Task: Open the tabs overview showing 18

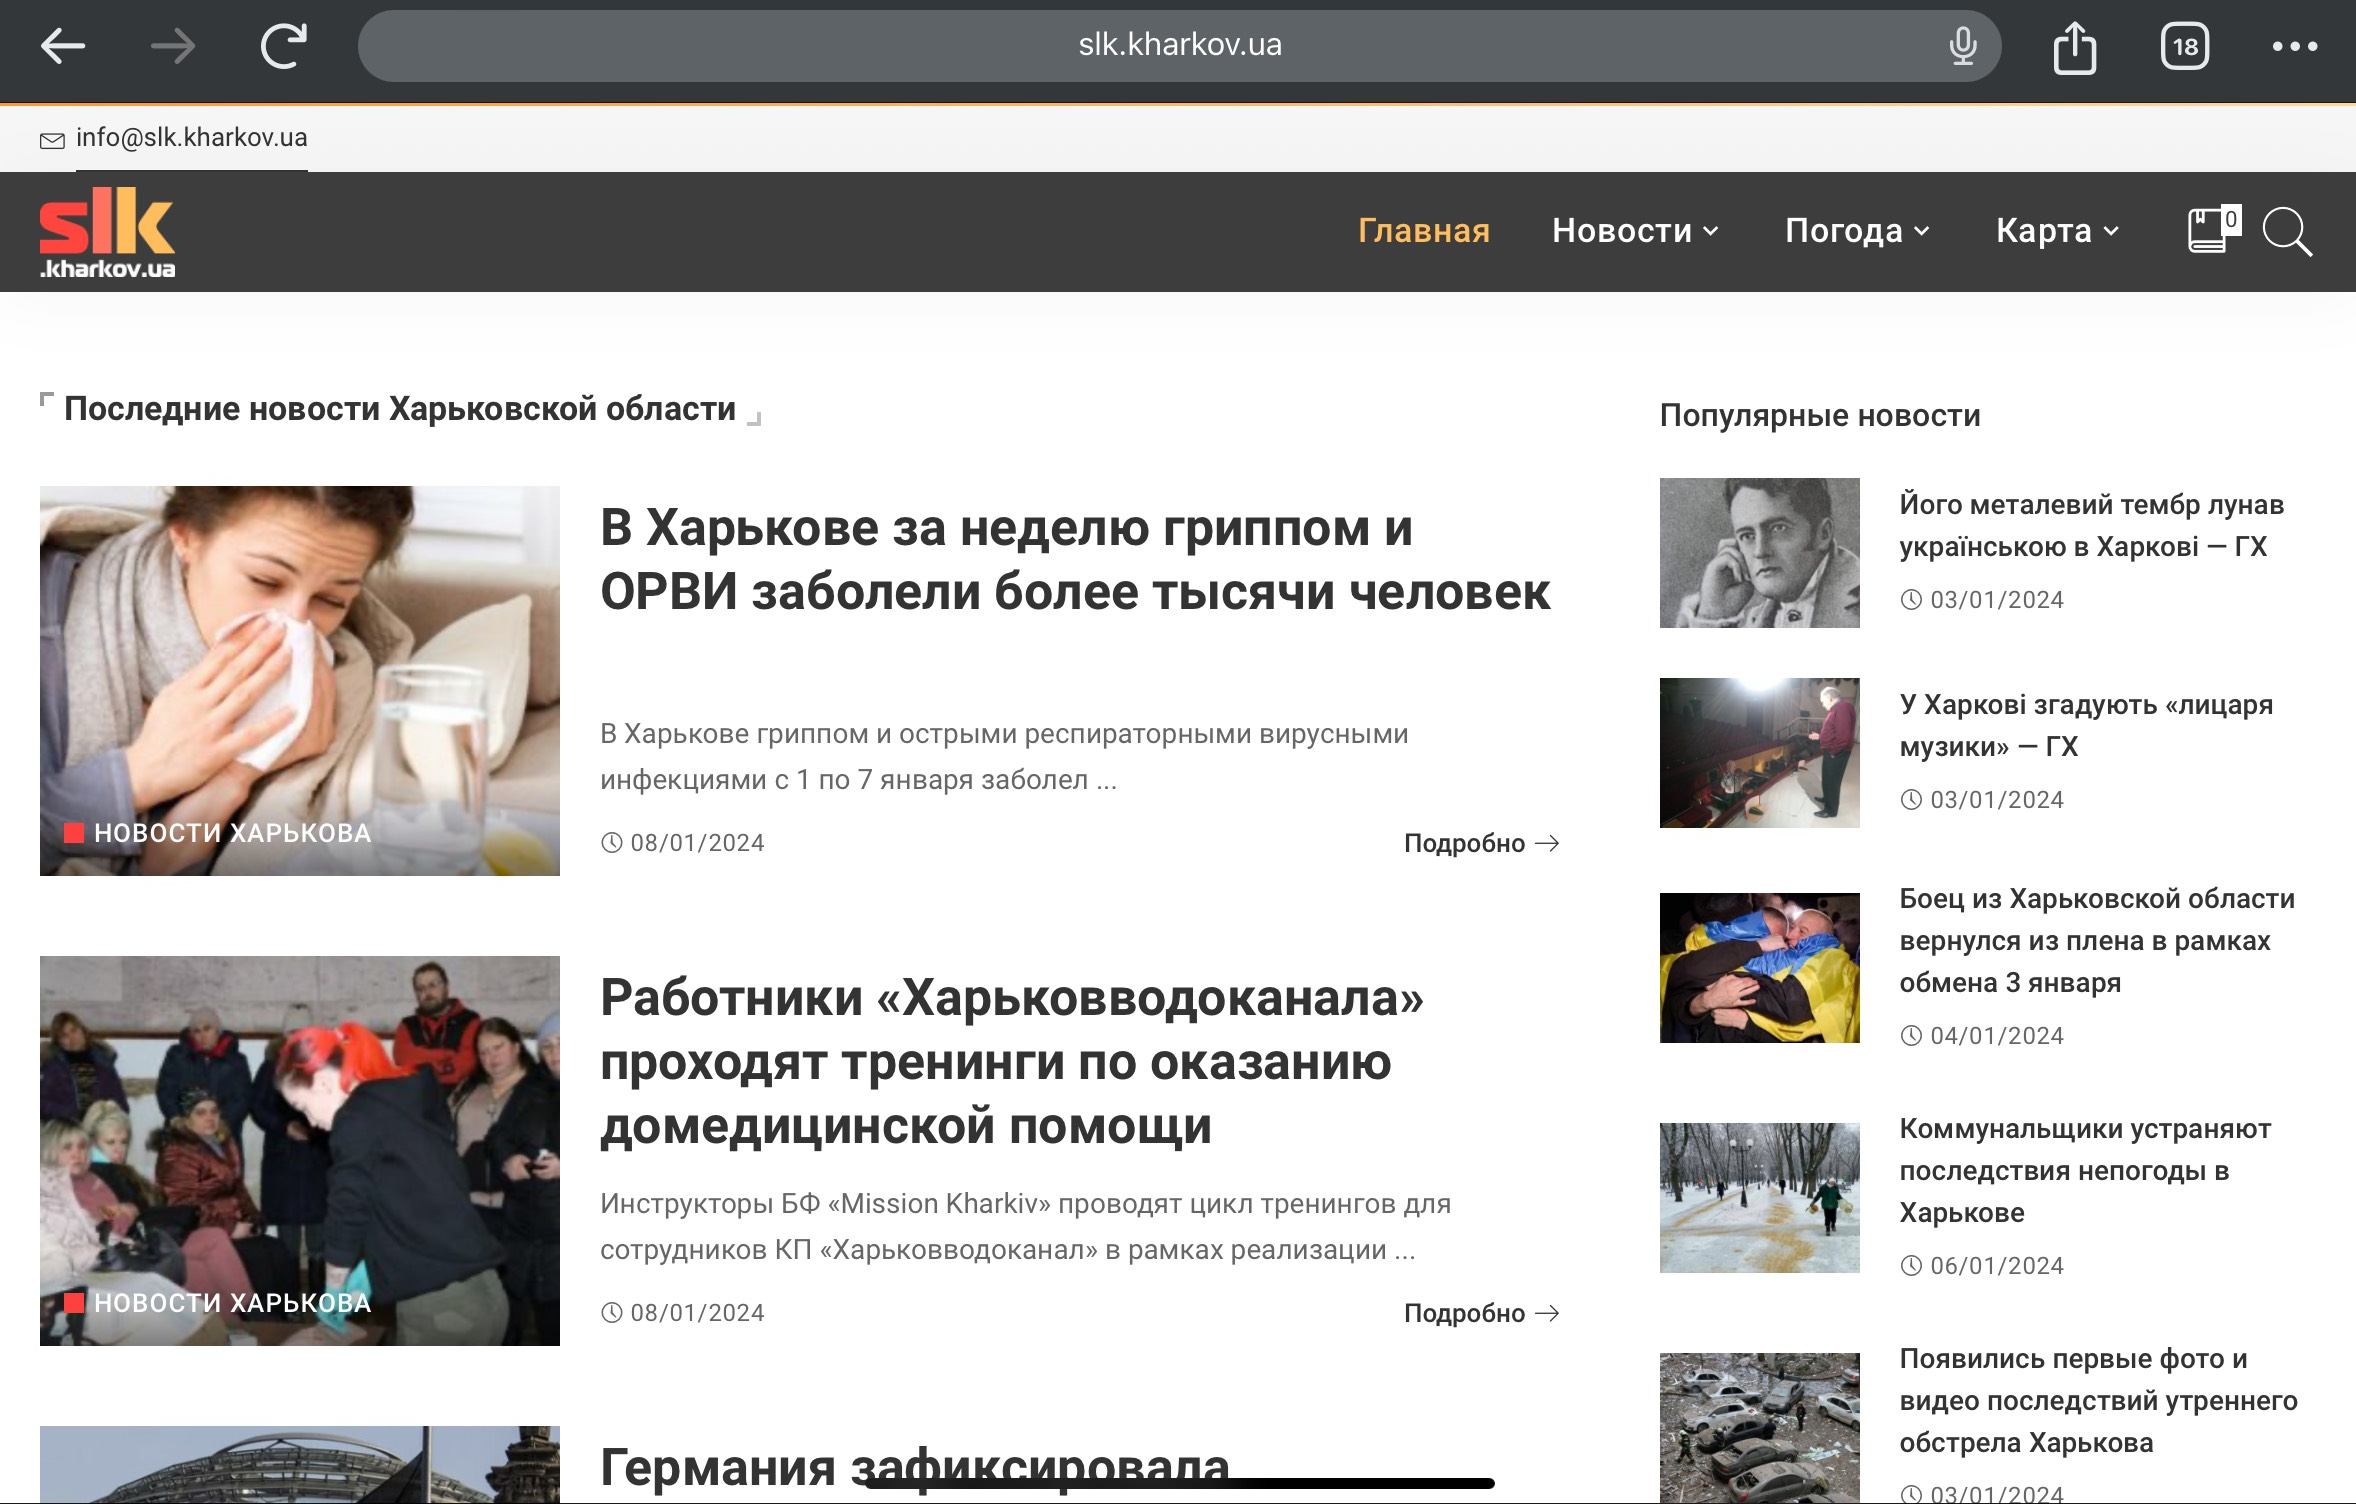Action: [x=2185, y=46]
